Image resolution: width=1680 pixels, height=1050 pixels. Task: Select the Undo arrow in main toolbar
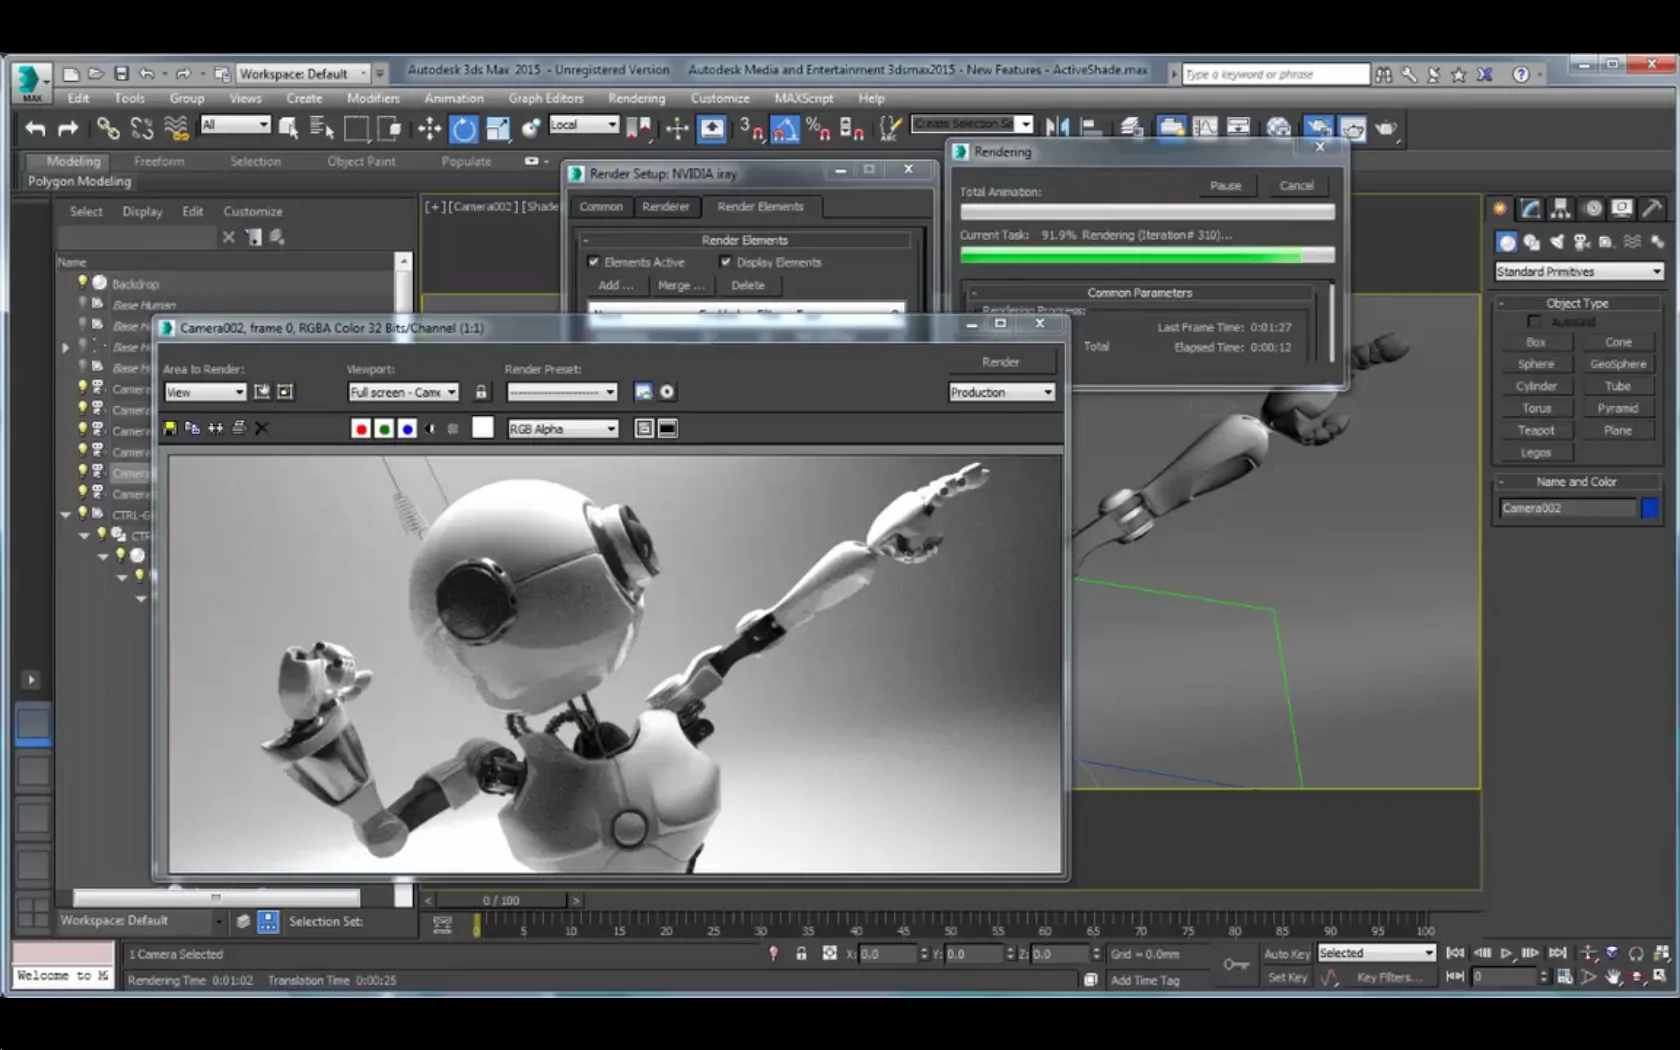pyautogui.click(x=36, y=128)
